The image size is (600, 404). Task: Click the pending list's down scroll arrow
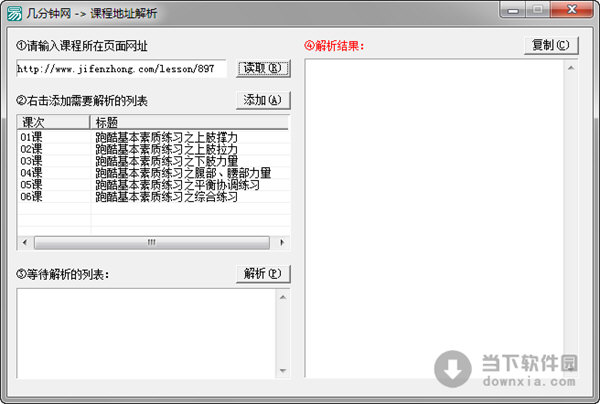click(283, 370)
